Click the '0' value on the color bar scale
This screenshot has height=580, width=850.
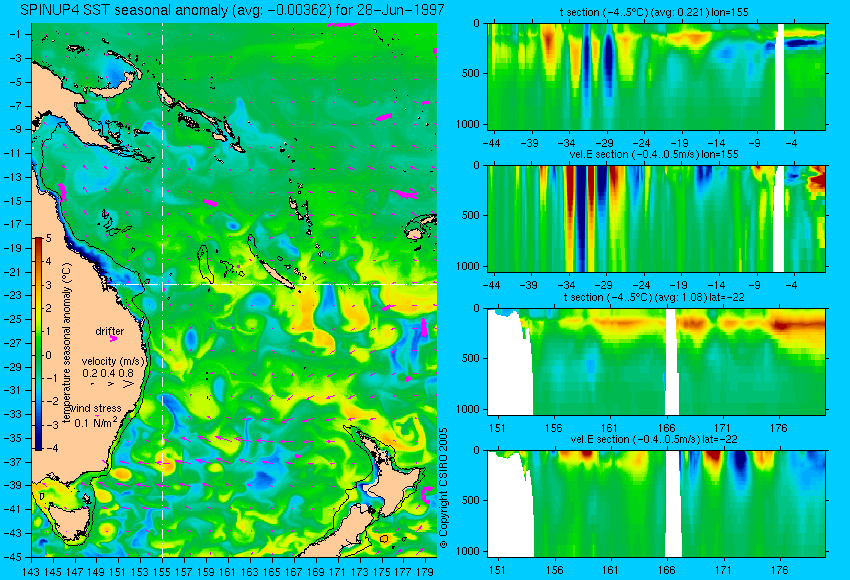[49, 355]
